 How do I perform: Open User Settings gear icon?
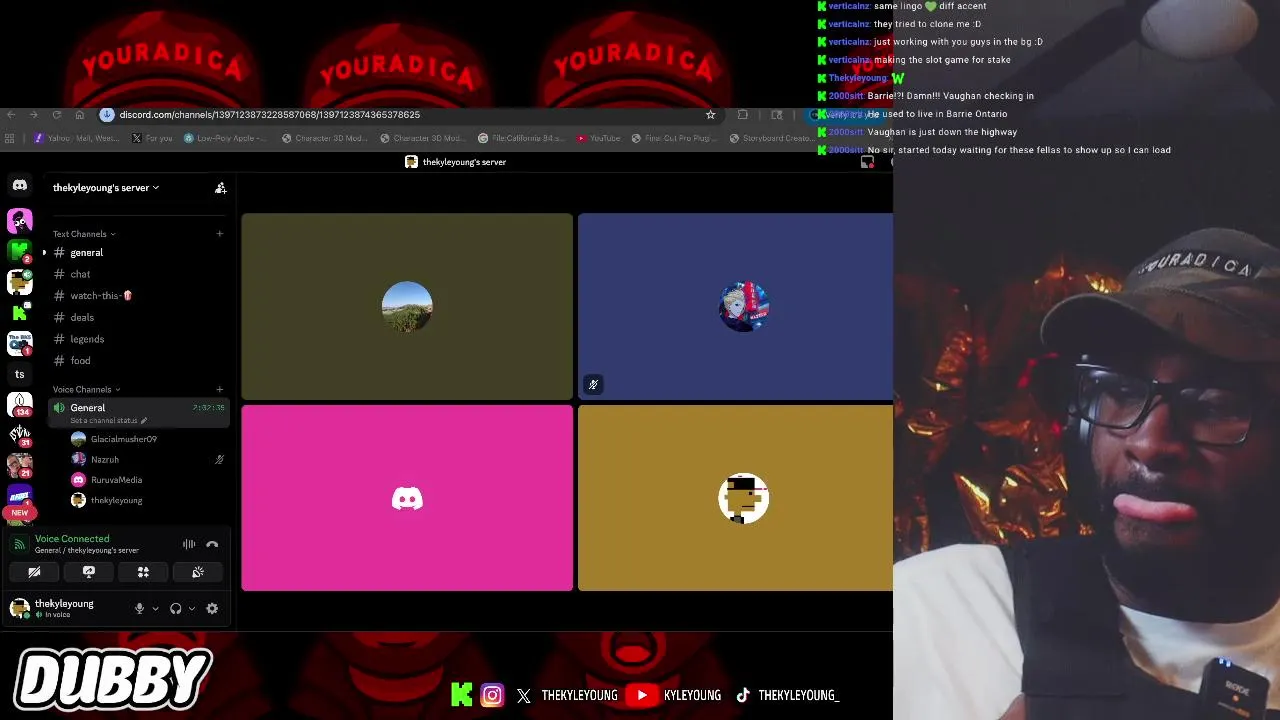coord(212,609)
